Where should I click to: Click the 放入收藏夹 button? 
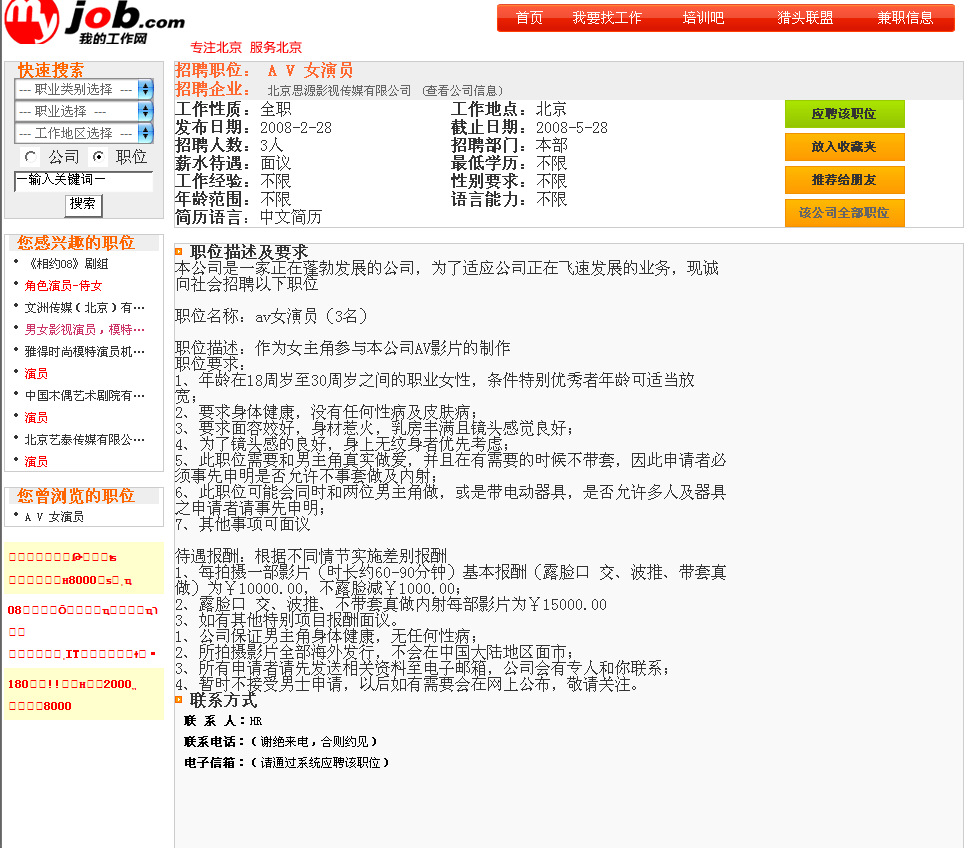(x=844, y=147)
